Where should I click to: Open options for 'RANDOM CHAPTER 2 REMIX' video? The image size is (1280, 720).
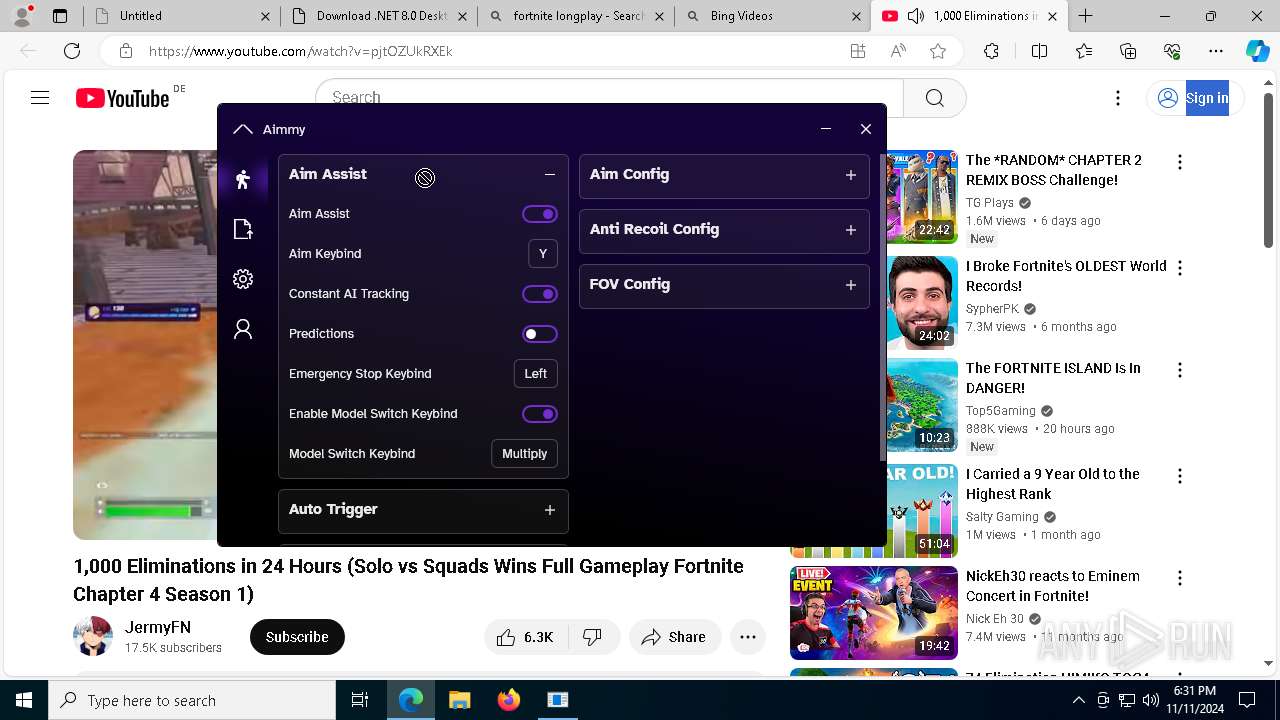click(1180, 162)
